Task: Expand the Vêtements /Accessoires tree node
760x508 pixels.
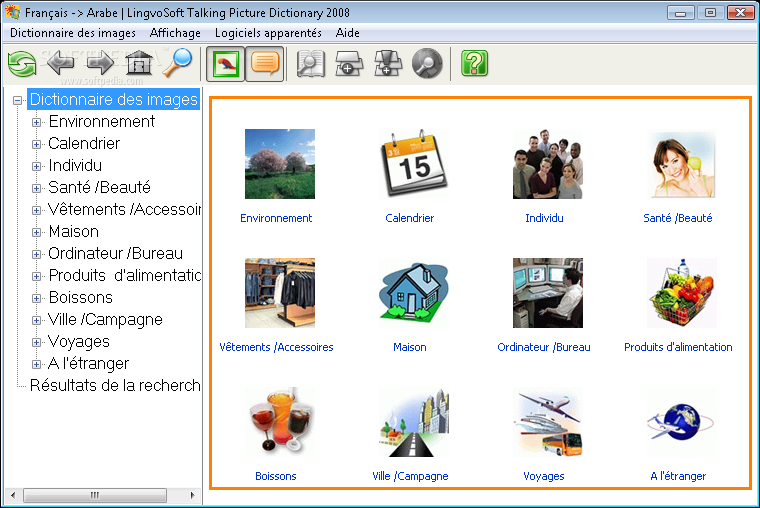Action: pyautogui.click(x=36, y=210)
